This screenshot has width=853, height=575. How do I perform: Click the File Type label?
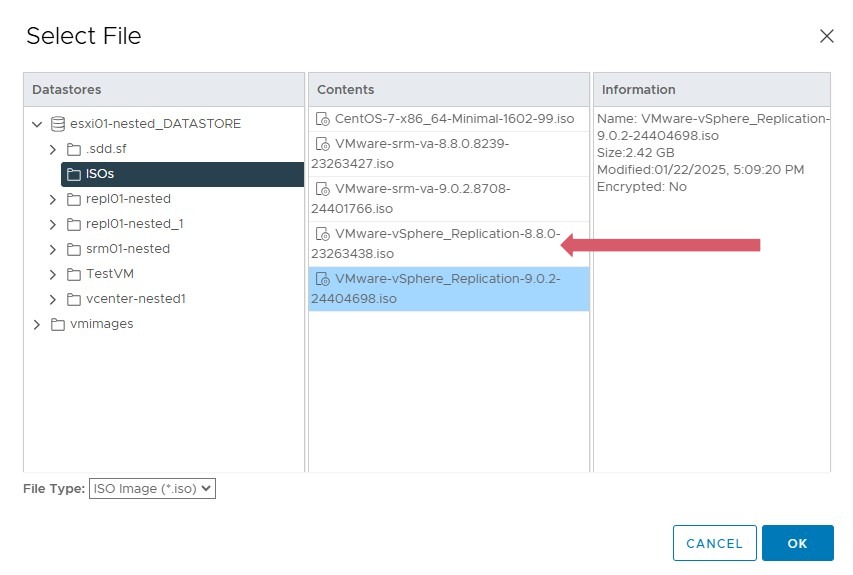click(x=54, y=489)
